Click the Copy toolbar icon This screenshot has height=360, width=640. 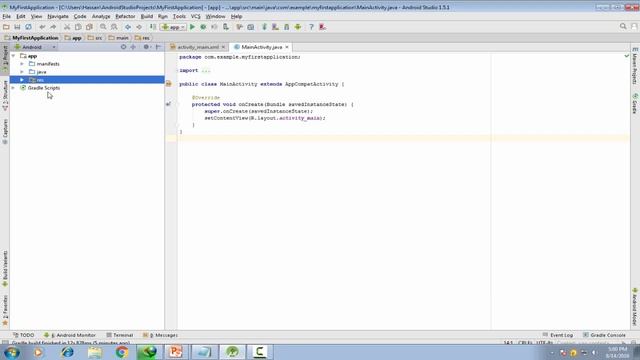pyautogui.click(x=78, y=27)
